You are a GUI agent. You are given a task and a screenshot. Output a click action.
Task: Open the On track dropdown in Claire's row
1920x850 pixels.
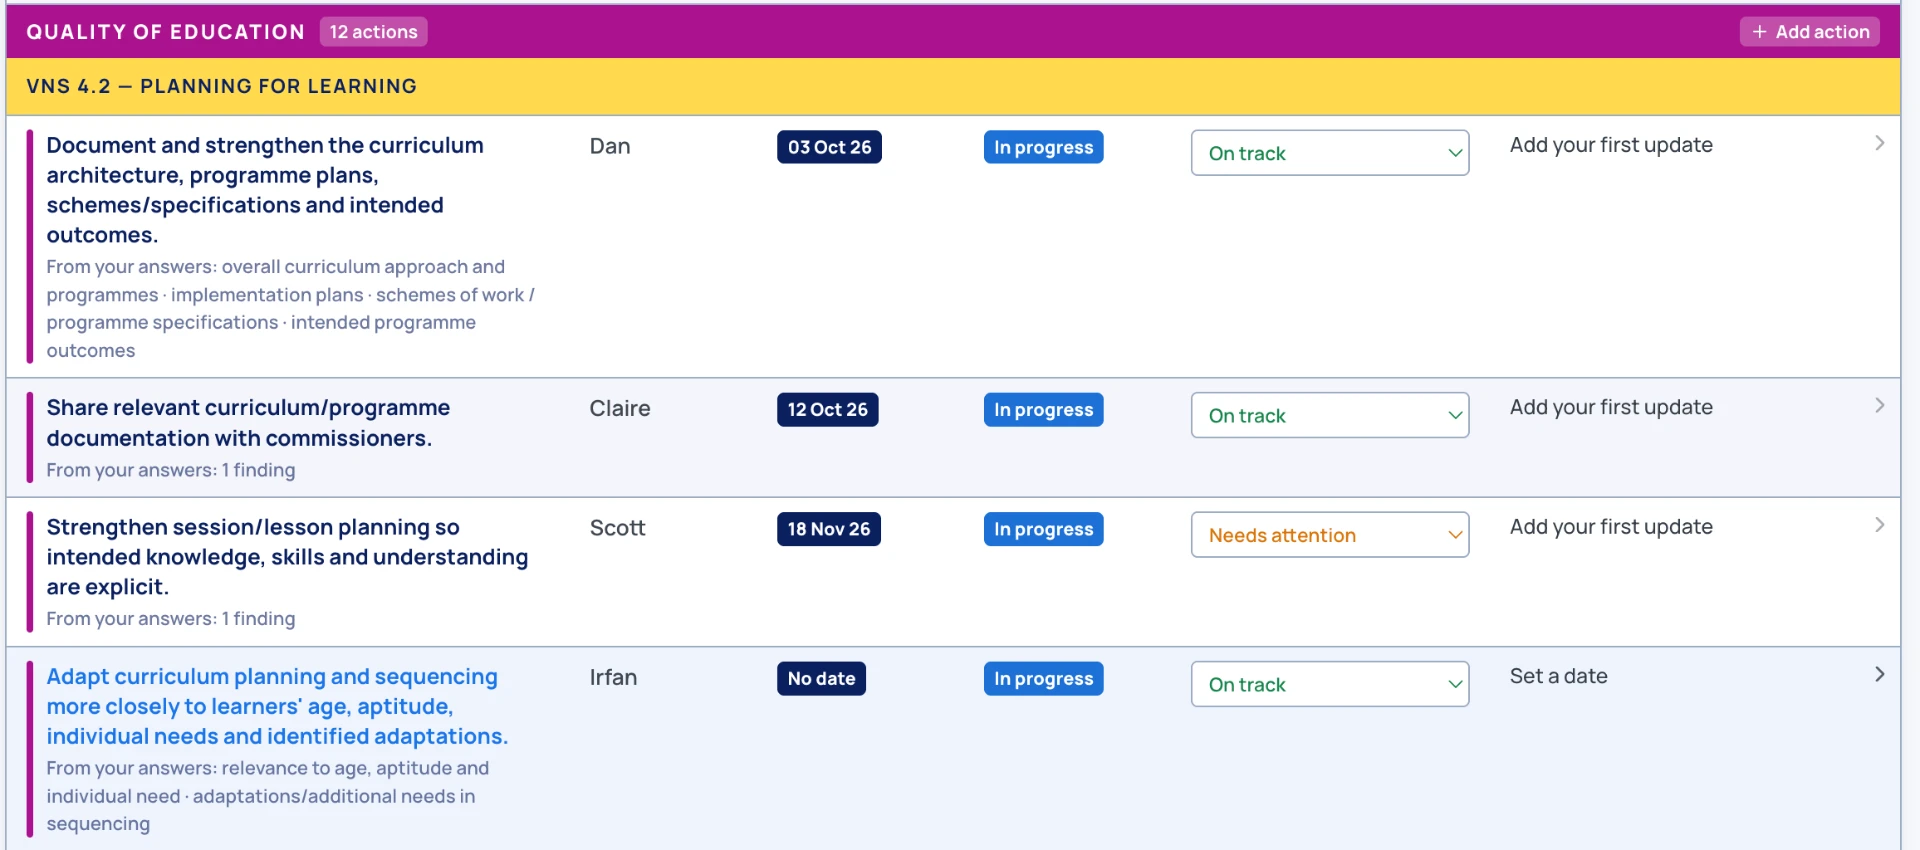[x=1330, y=415]
